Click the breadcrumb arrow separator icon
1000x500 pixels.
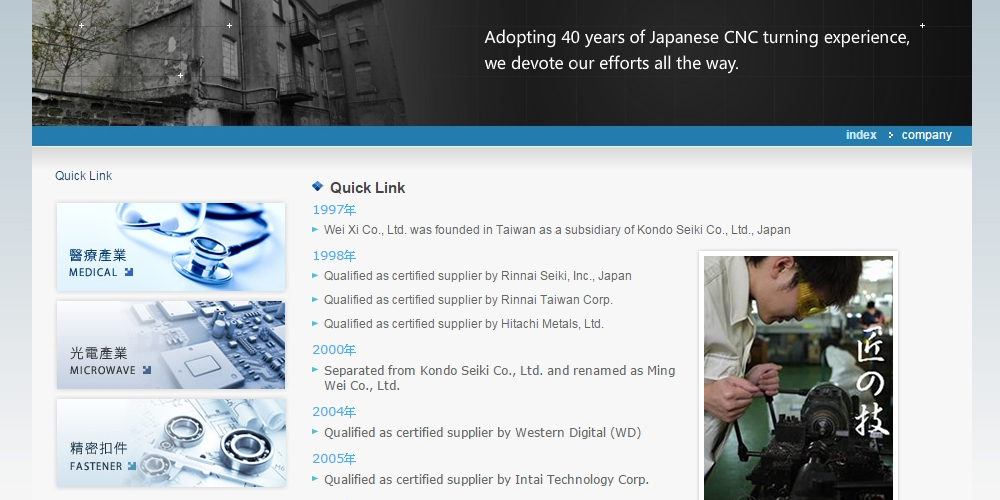890,135
